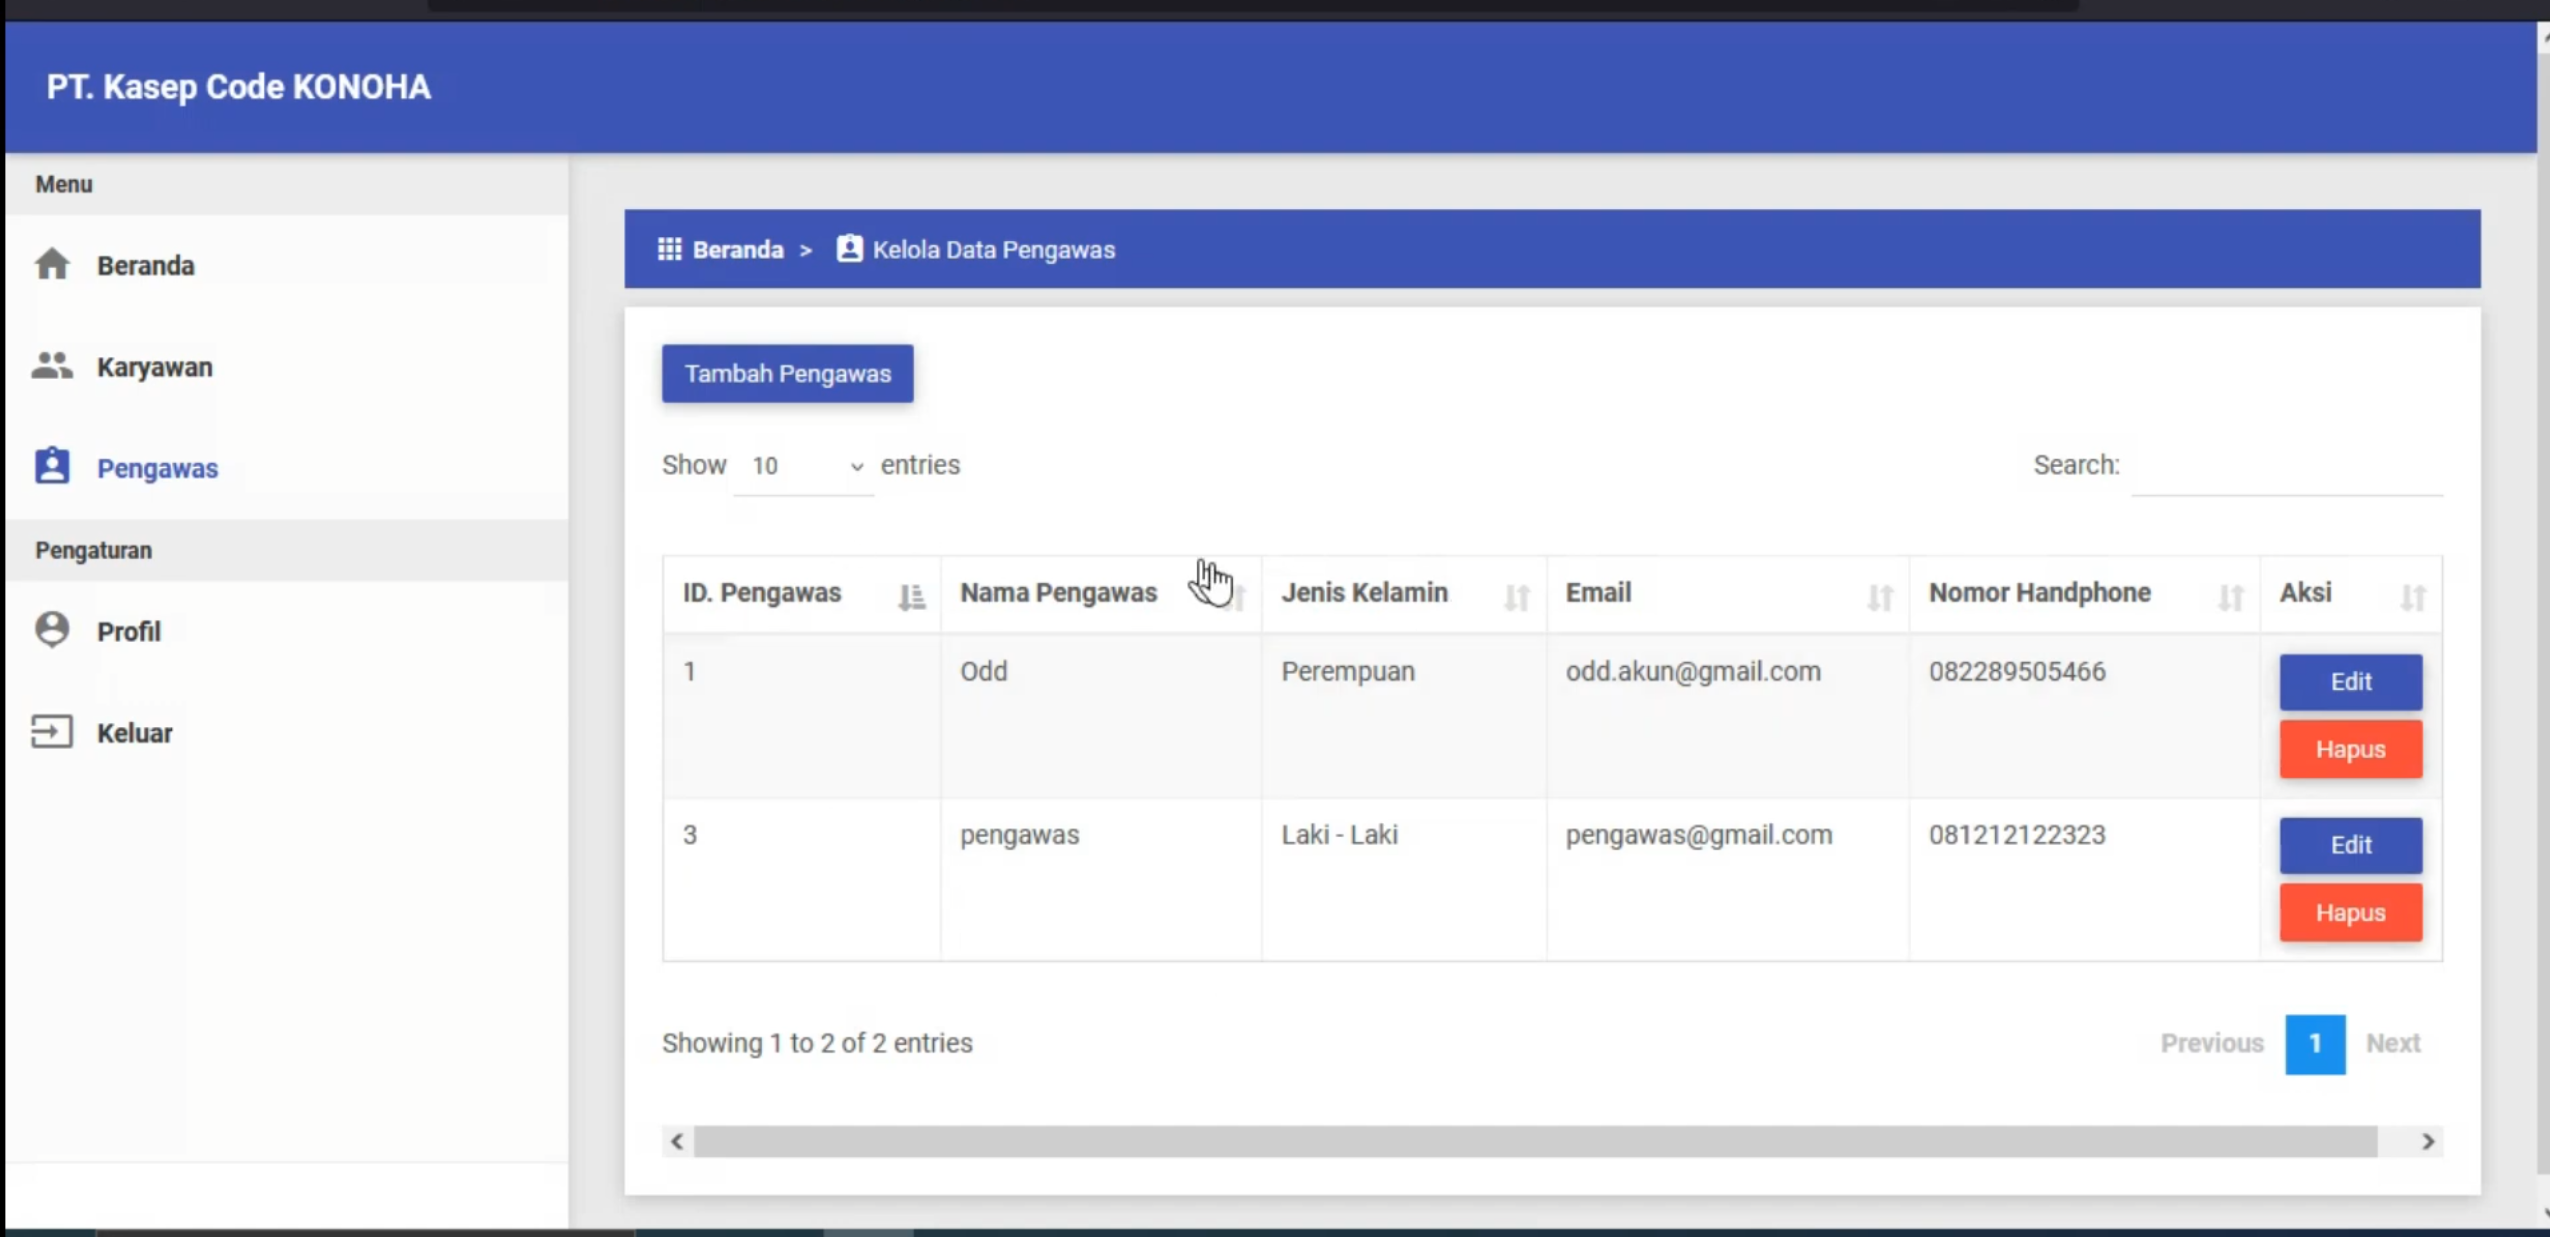
Task: Click the Karyawan people icon
Action: [x=52, y=366]
